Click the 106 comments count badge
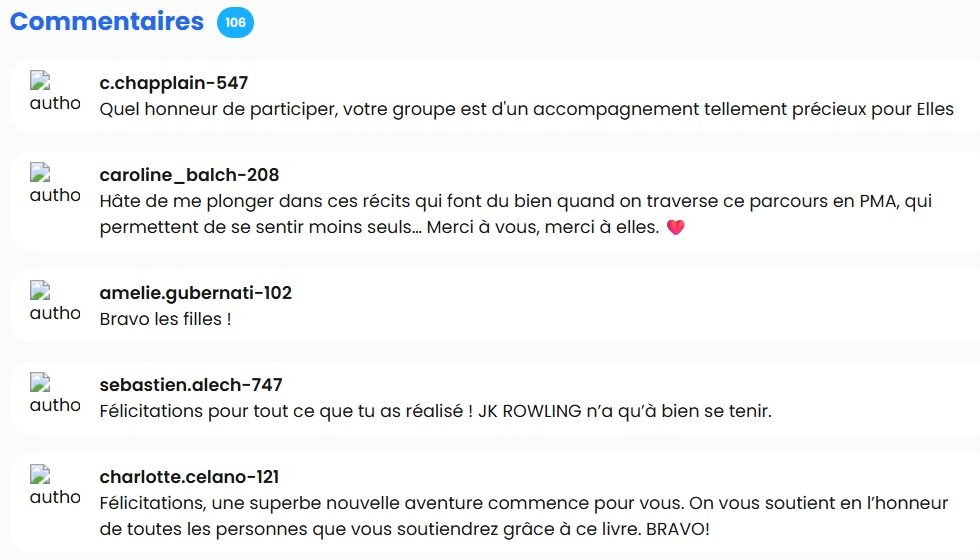Viewport: 980px width, 560px height. pos(235,22)
